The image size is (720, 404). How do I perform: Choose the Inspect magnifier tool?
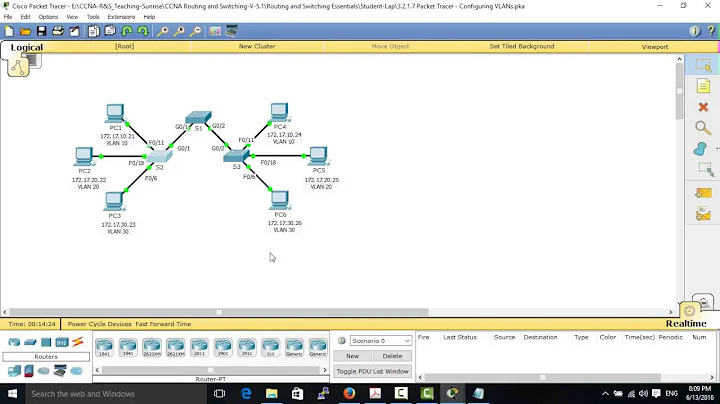click(x=703, y=127)
